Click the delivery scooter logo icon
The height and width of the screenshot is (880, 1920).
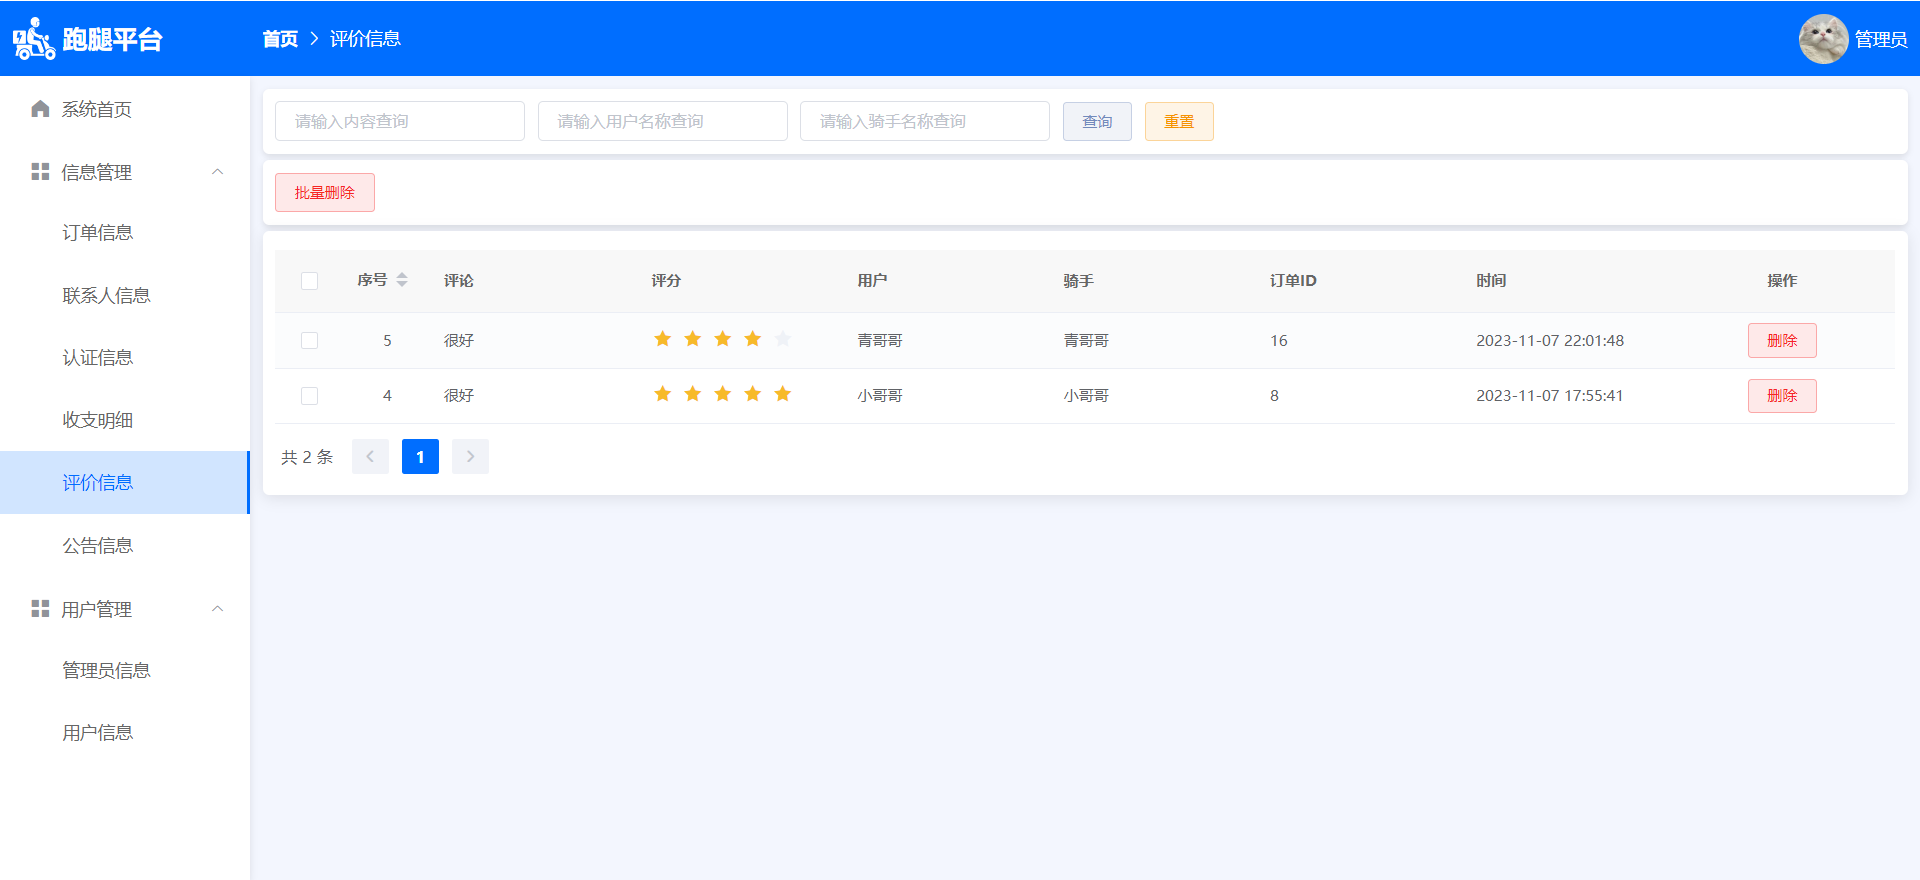[33, 39]
